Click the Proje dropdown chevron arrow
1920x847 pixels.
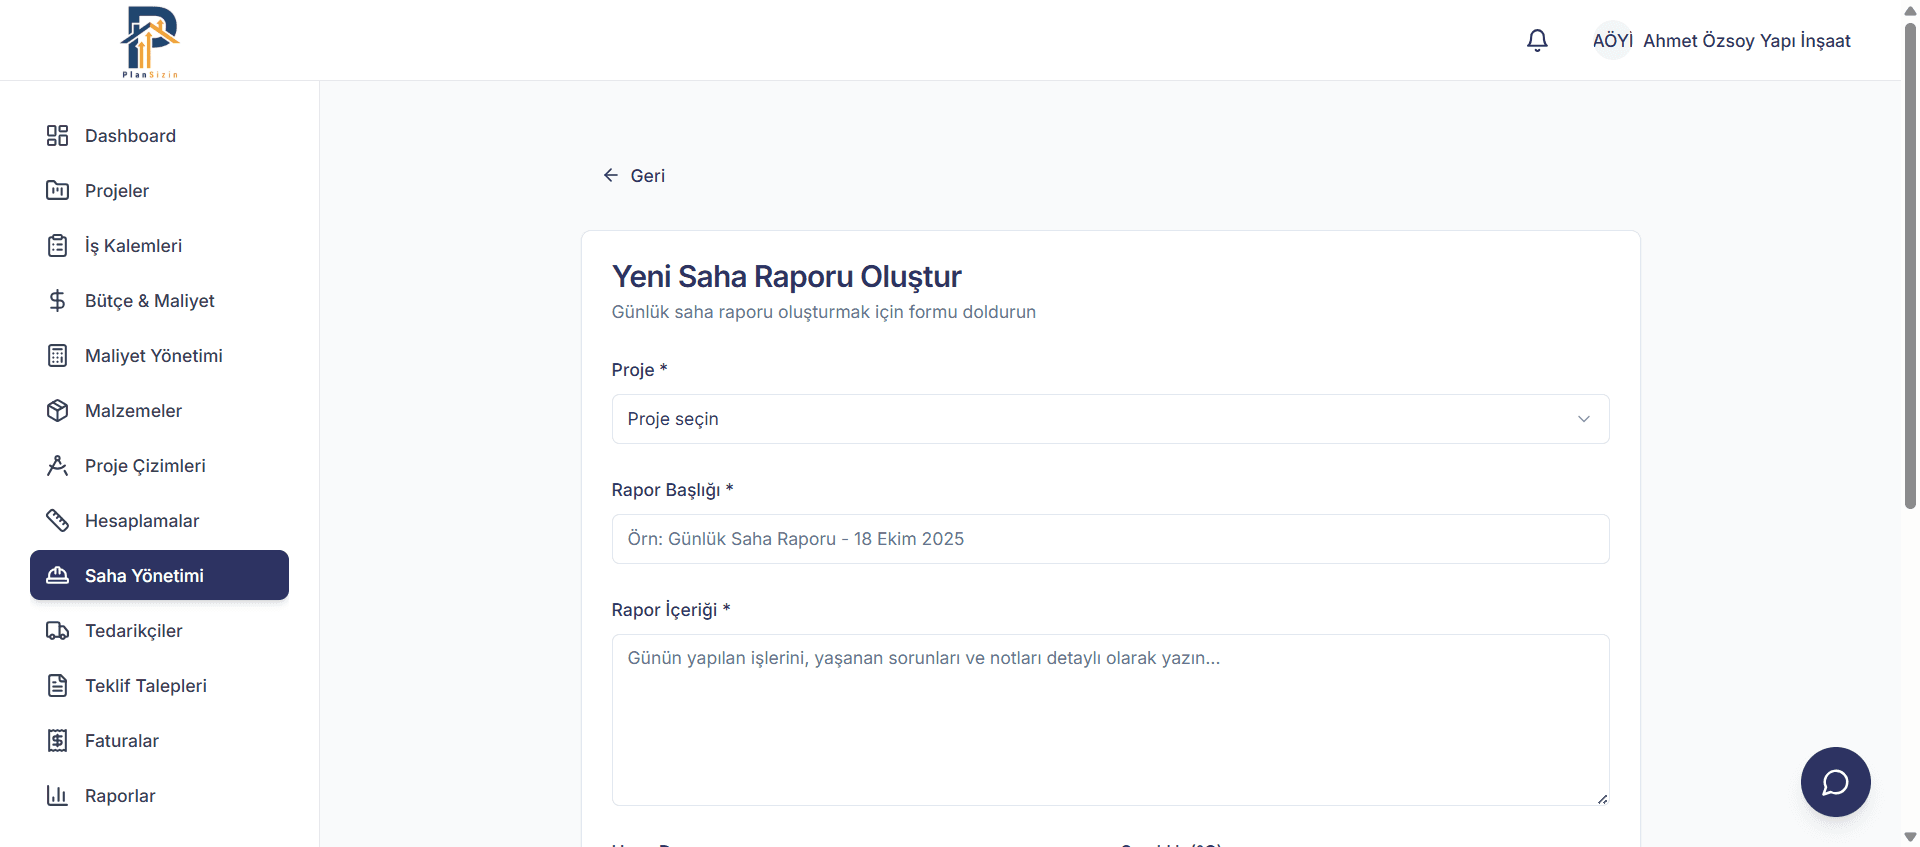click(x=1583, y=419)
